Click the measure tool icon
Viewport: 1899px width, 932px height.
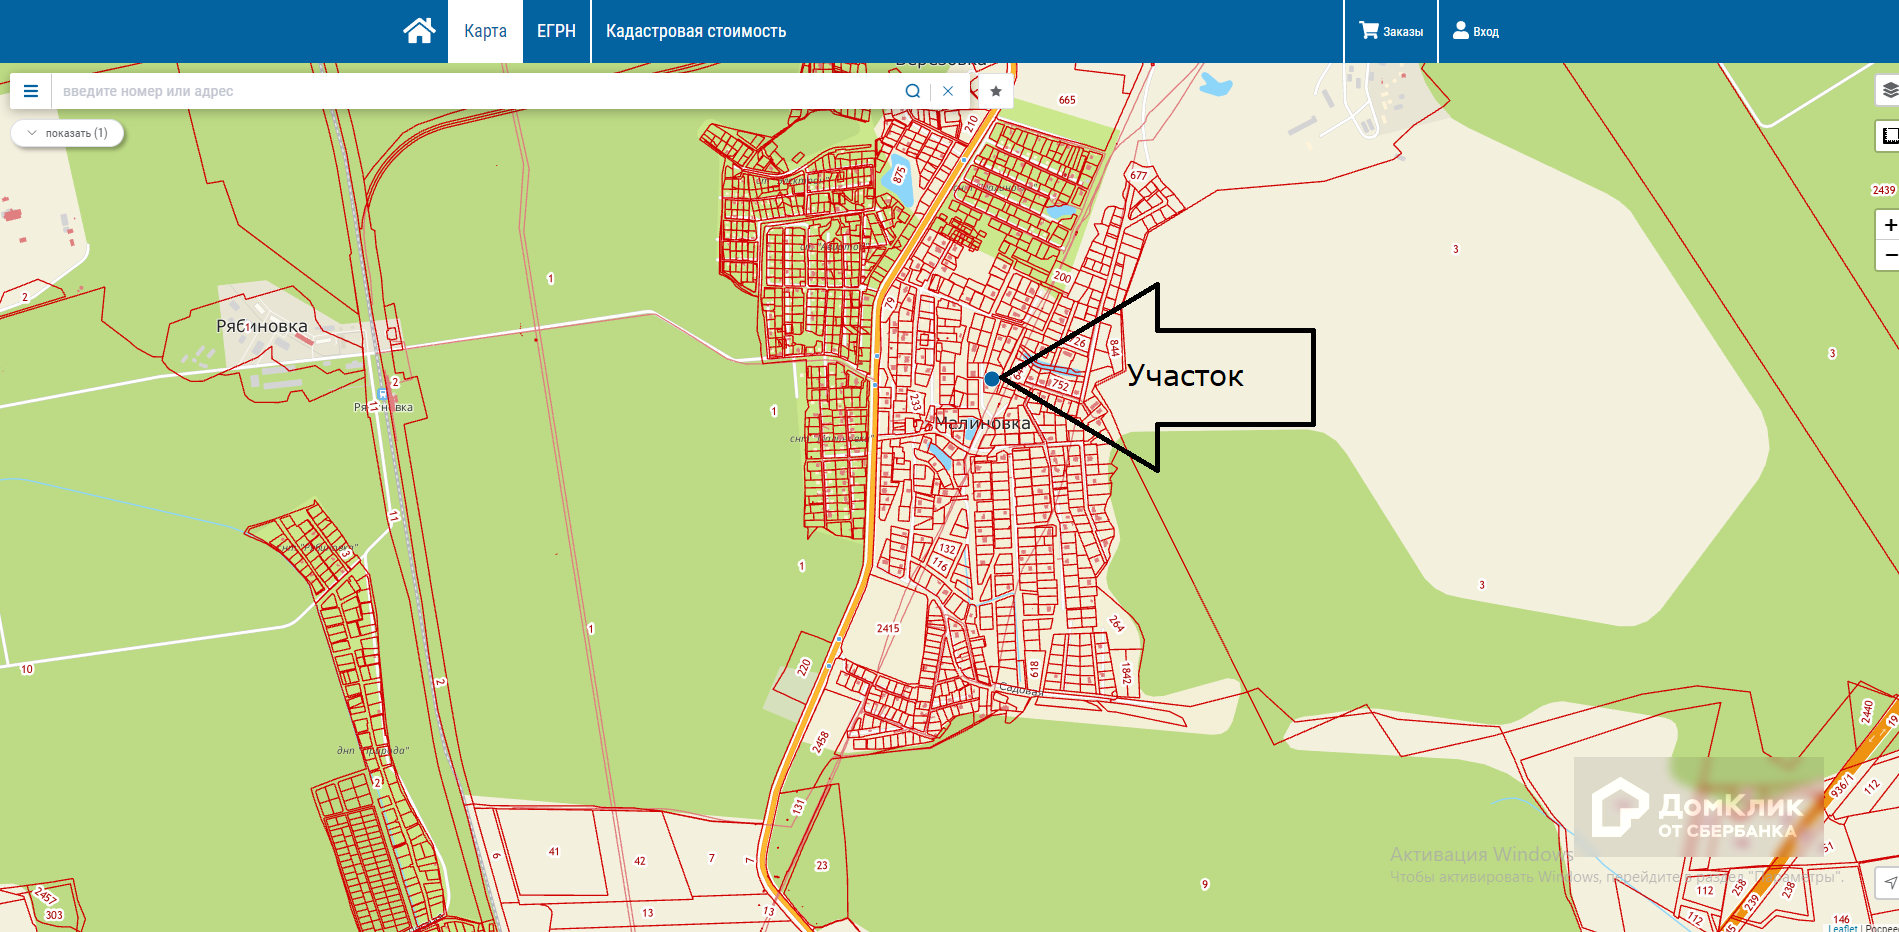point(1888,136)
